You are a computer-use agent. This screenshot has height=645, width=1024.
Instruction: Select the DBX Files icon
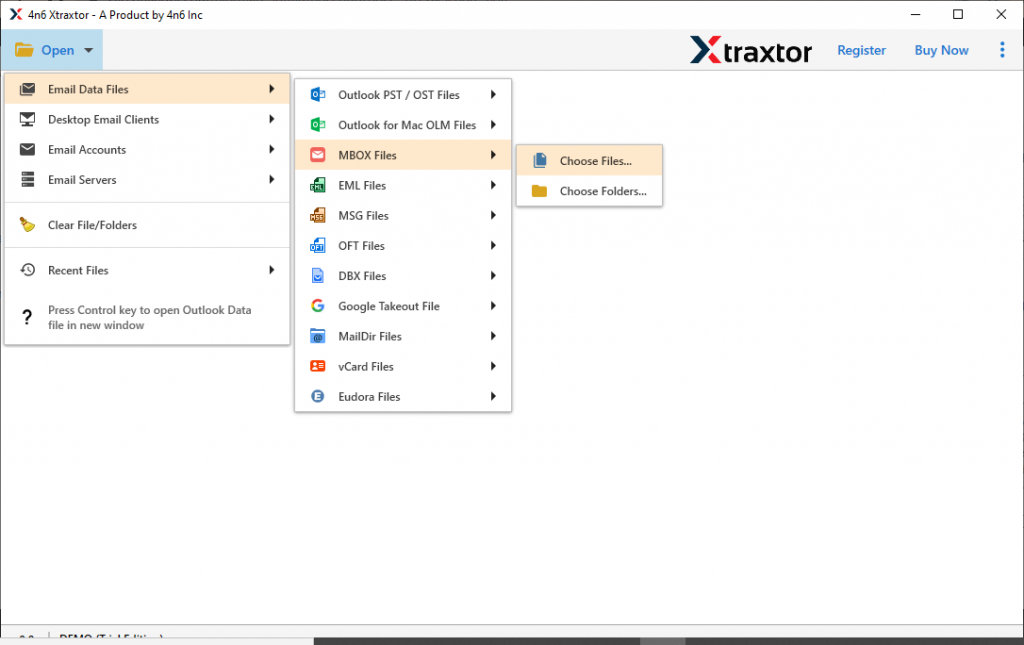point(319,275)
